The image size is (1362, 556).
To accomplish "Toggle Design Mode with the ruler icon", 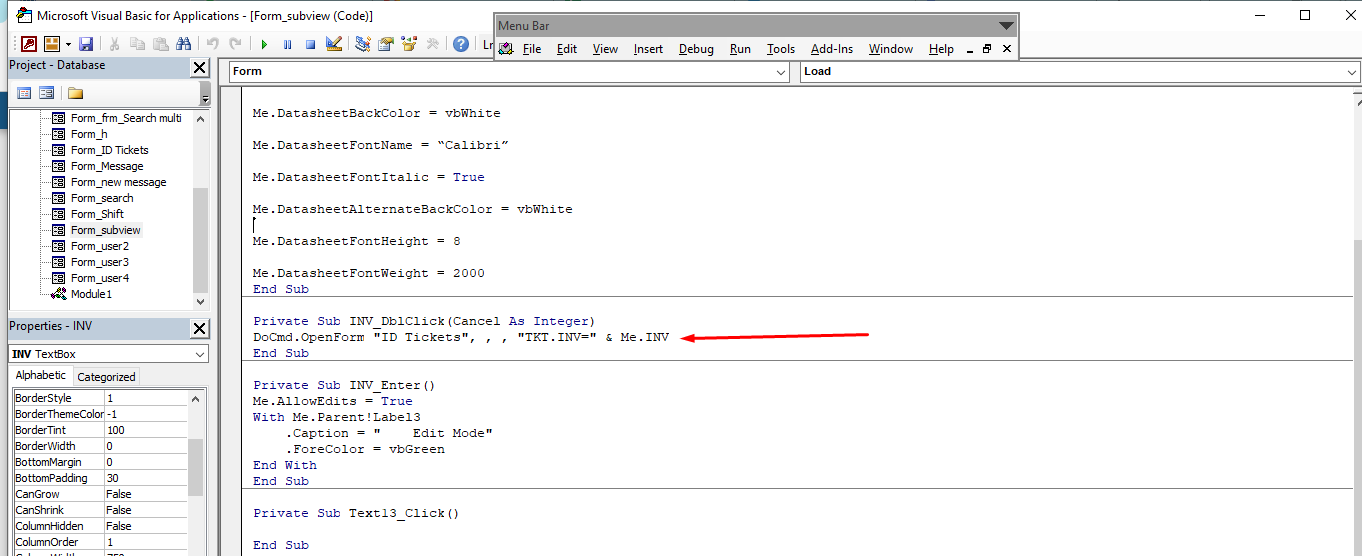I will click(x=334, y=44).
